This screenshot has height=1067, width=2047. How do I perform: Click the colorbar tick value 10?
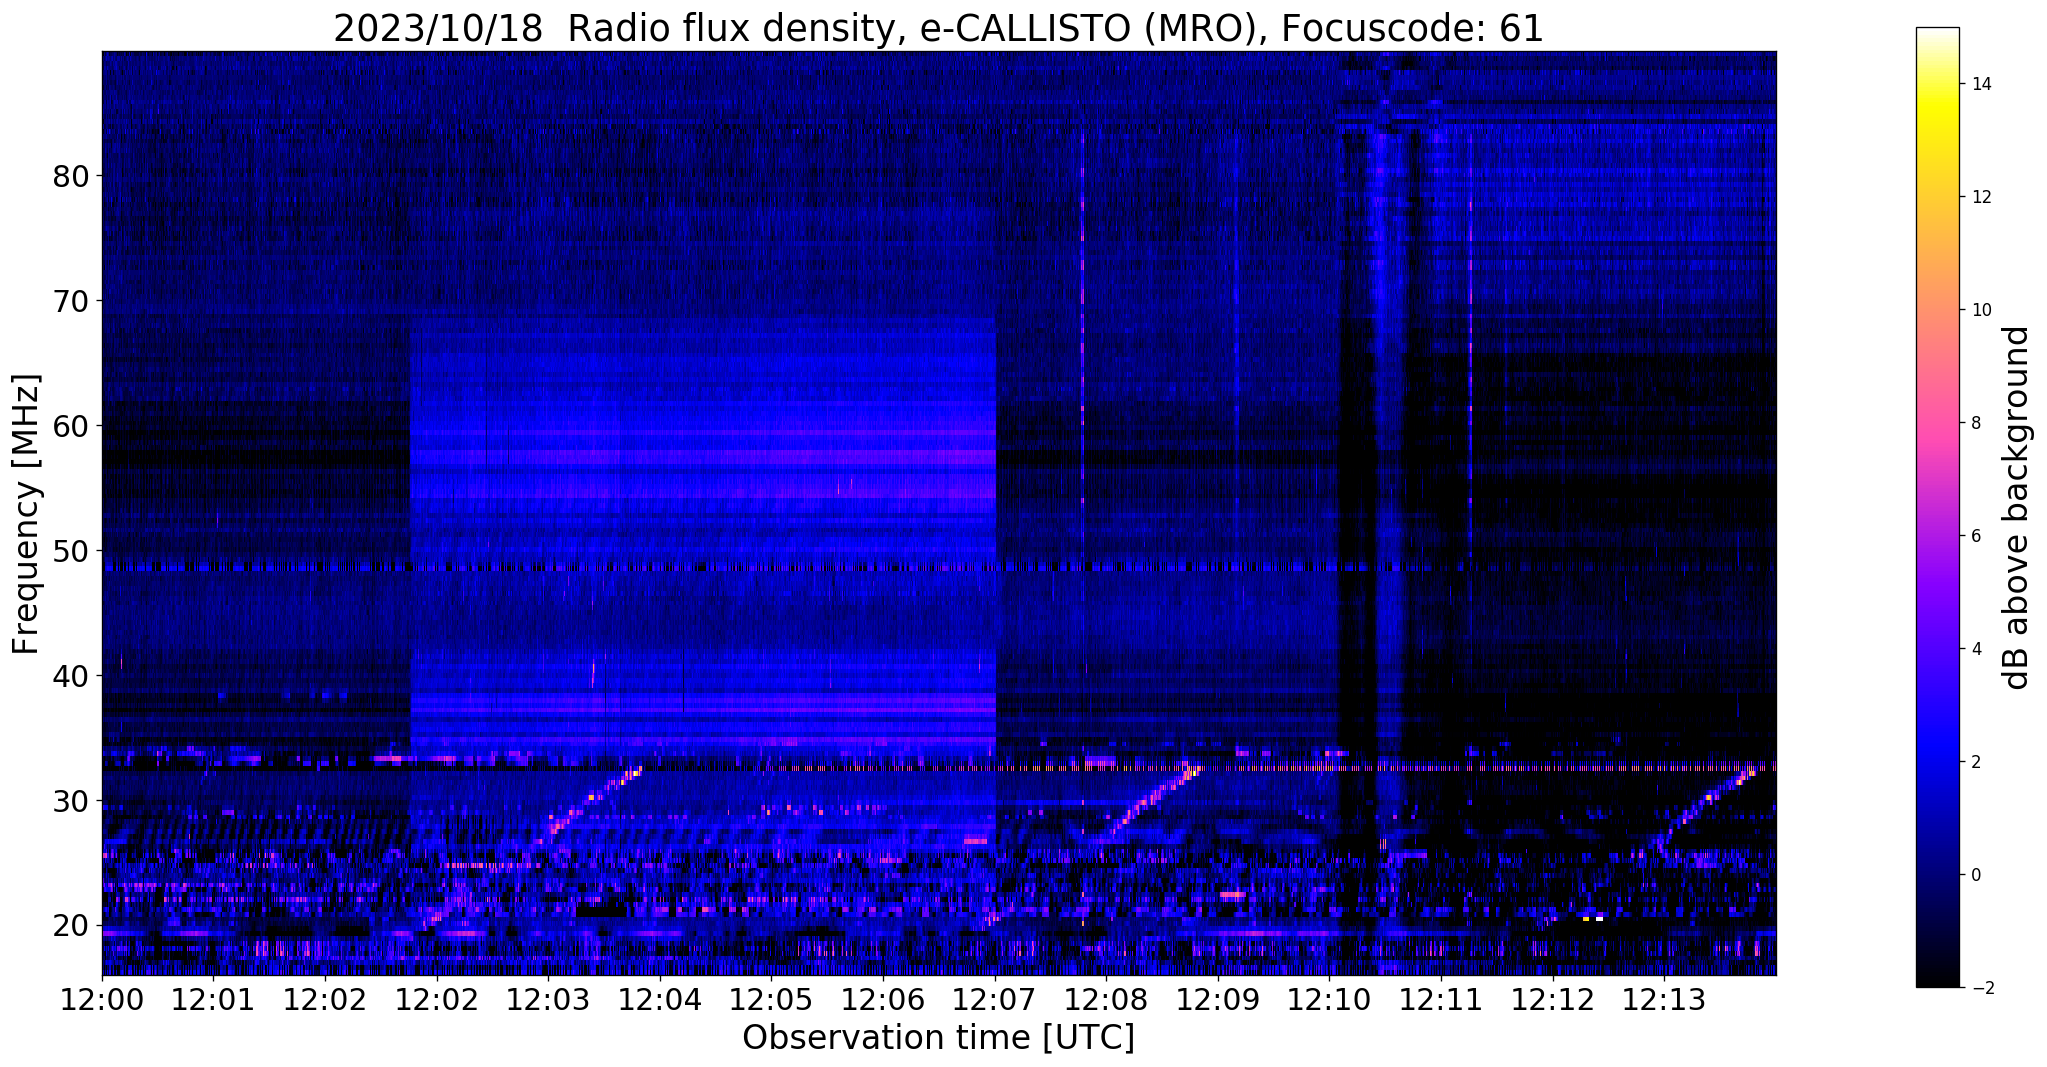1980,310
